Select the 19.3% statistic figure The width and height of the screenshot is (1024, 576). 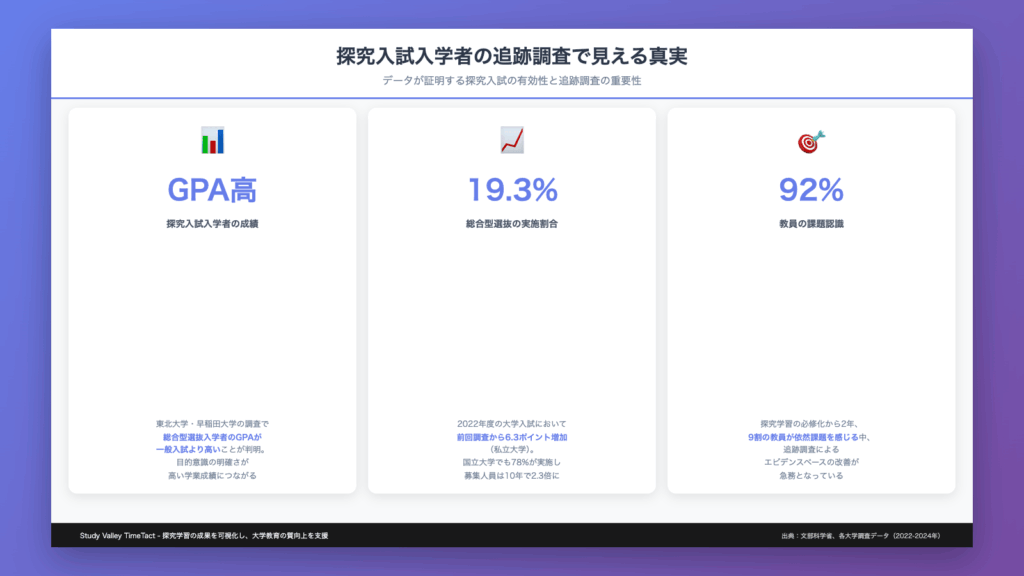(512, 189)
